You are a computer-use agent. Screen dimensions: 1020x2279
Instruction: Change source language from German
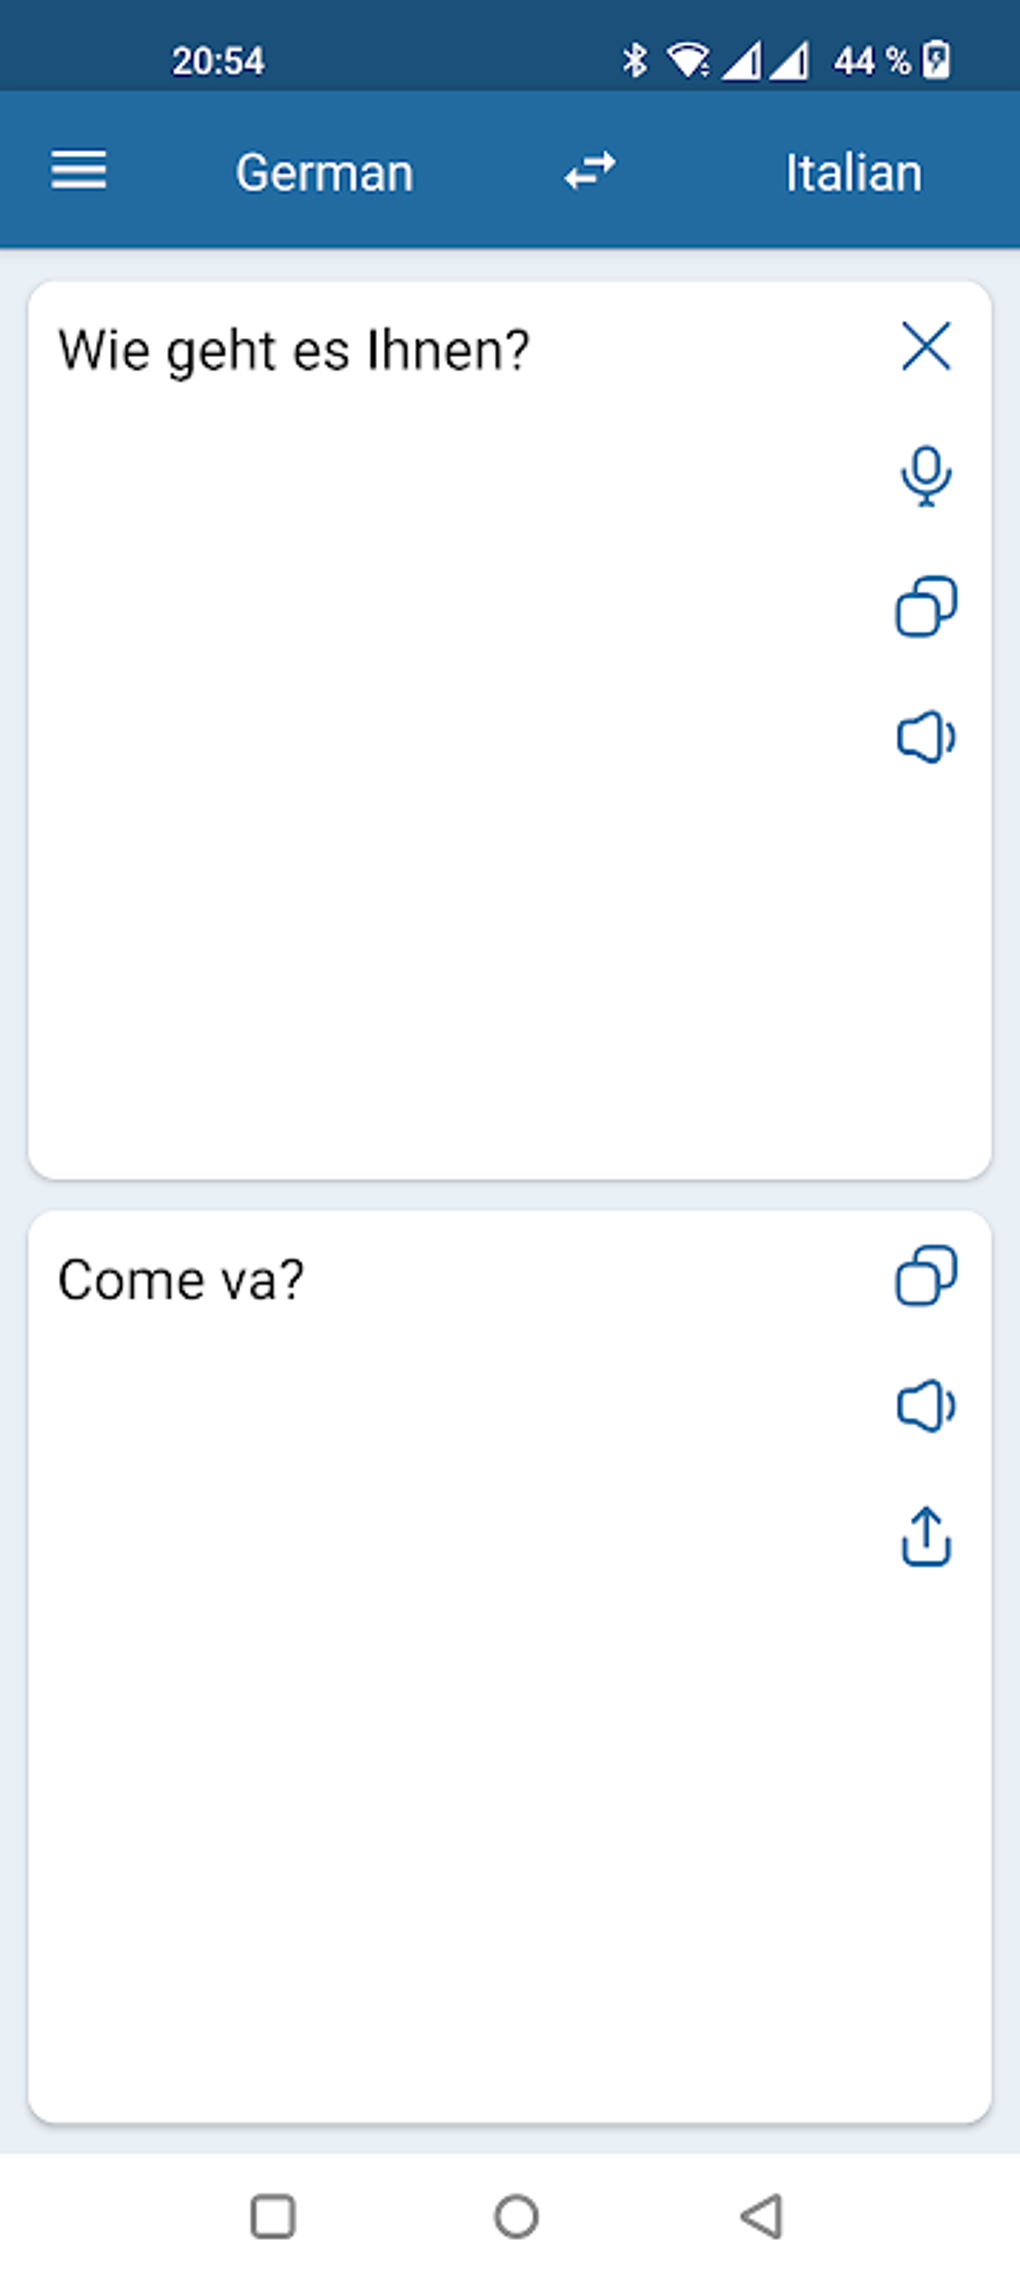(324, 173)
